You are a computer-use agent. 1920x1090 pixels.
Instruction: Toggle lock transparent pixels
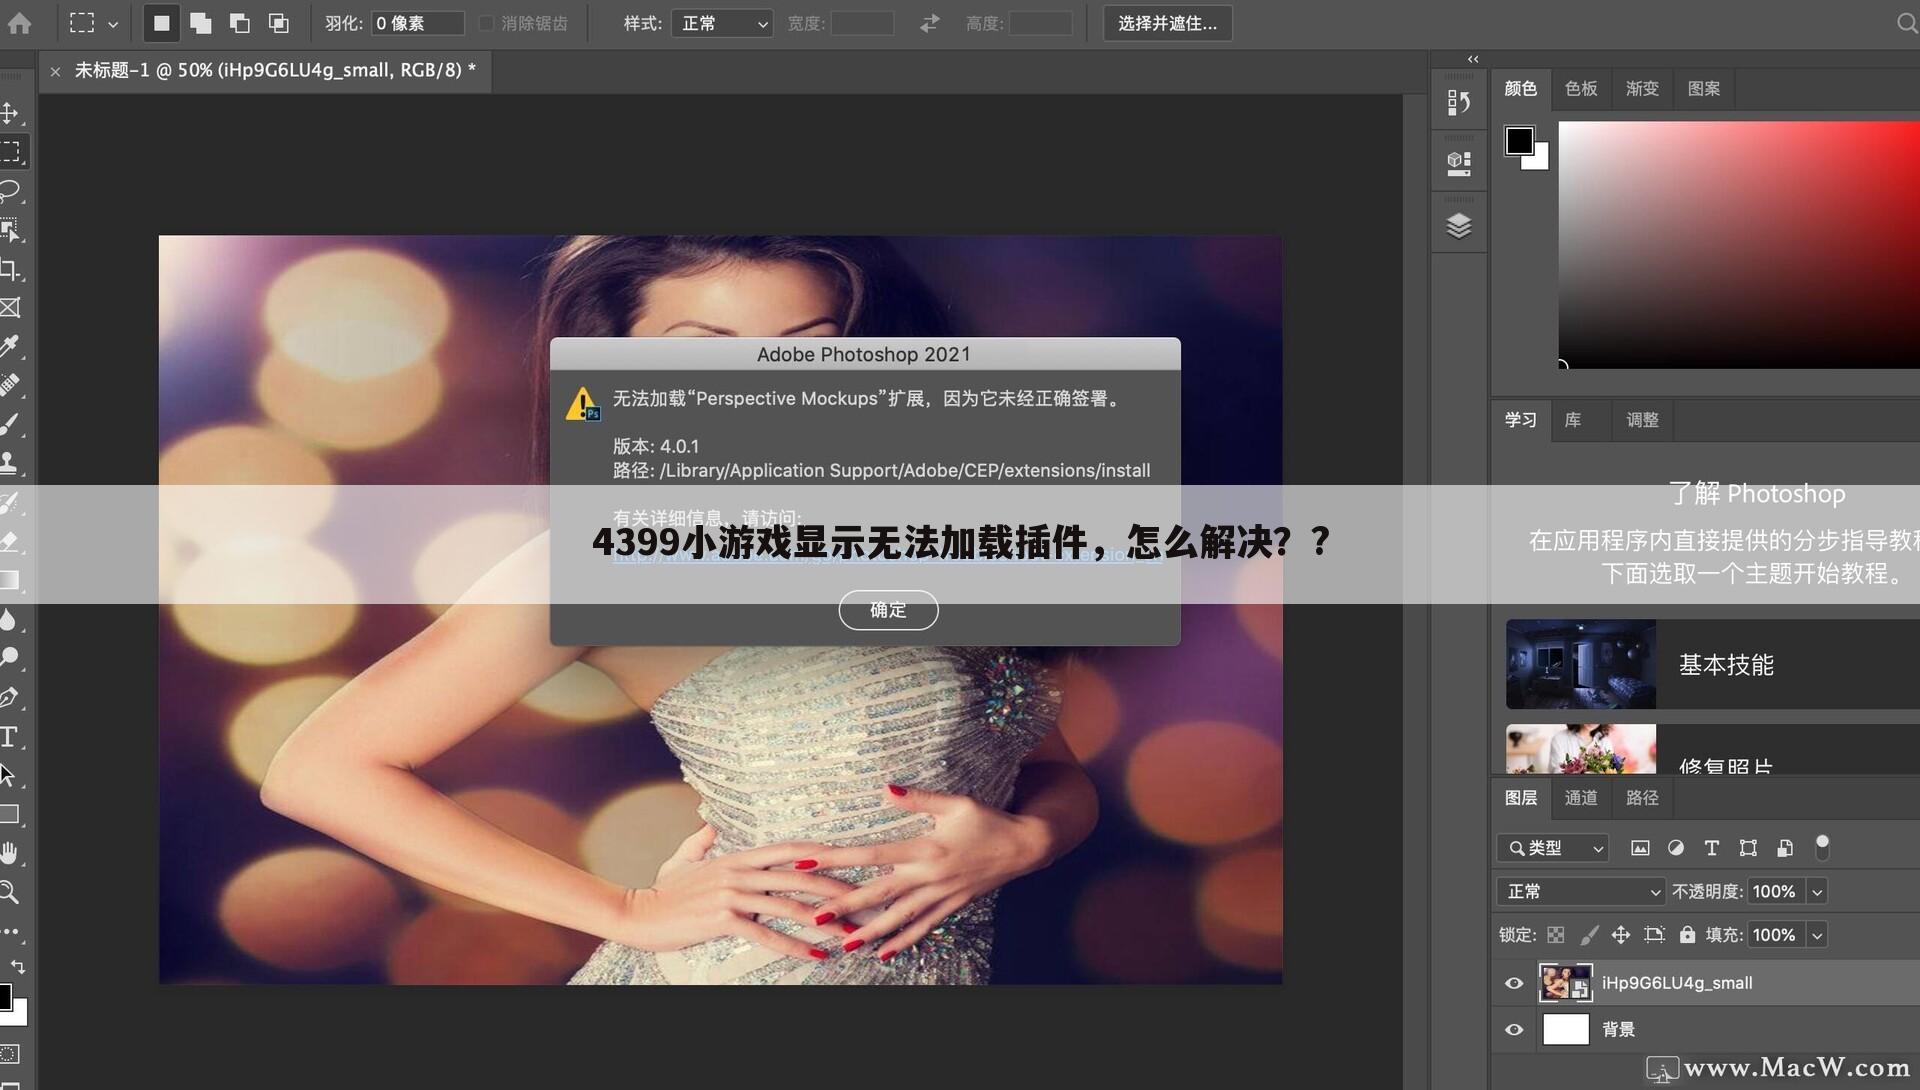[x=1556, y=935]
